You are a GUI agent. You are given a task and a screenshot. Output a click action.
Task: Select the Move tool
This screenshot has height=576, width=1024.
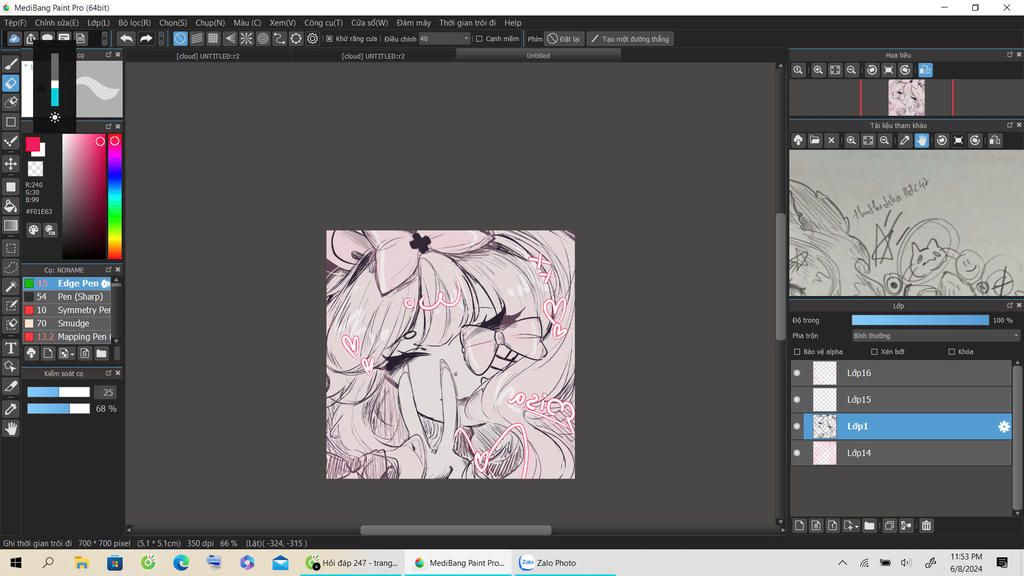[x=10, y=164]
